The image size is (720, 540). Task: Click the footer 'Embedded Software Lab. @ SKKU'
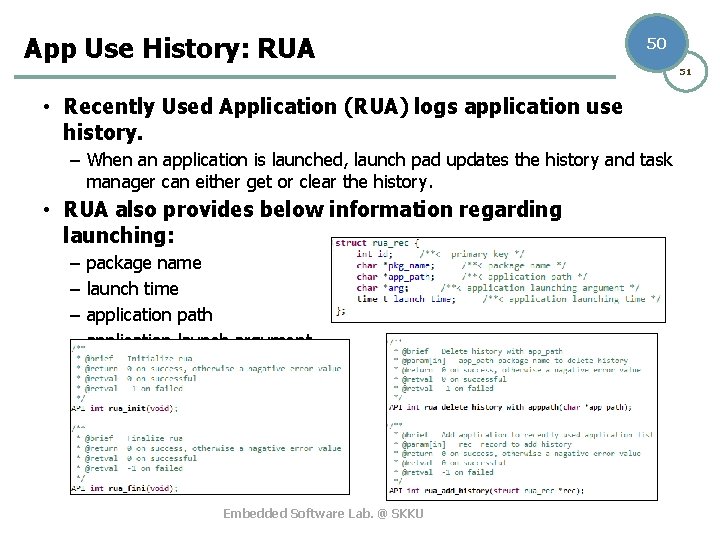click(x=323, y=513)
